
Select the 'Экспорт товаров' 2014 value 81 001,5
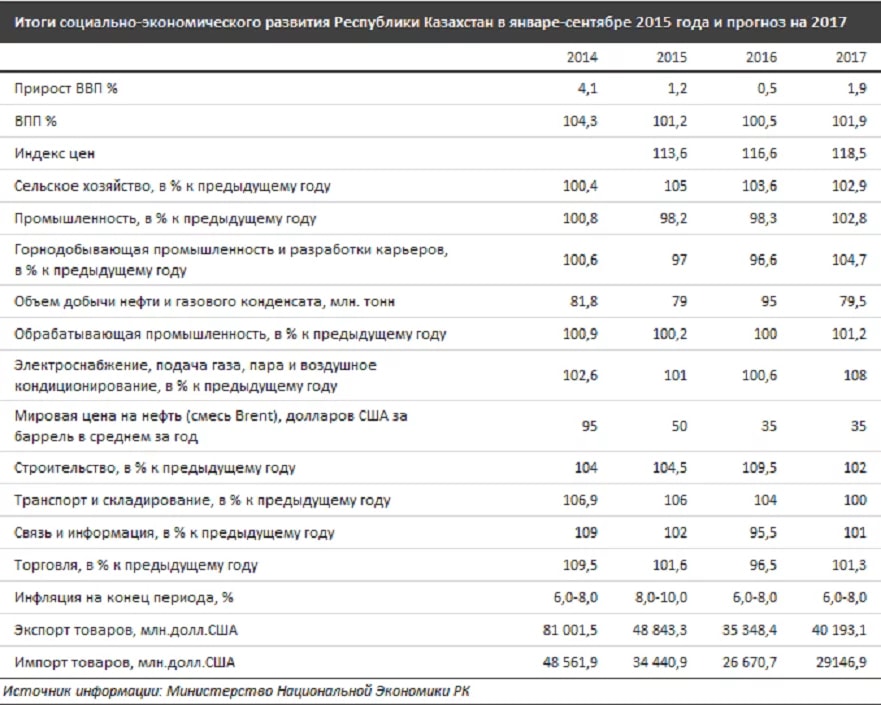570,630
